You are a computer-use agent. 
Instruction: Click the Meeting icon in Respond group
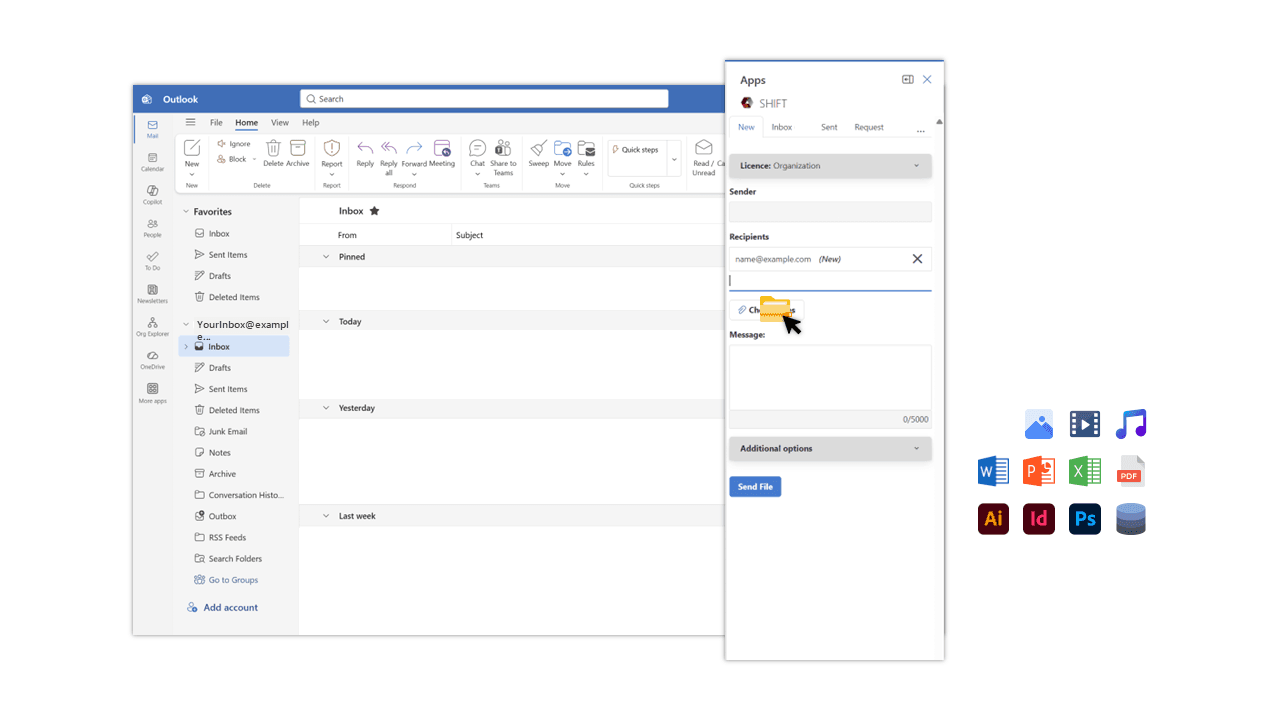pyautogui.click(x=442, y=148)
